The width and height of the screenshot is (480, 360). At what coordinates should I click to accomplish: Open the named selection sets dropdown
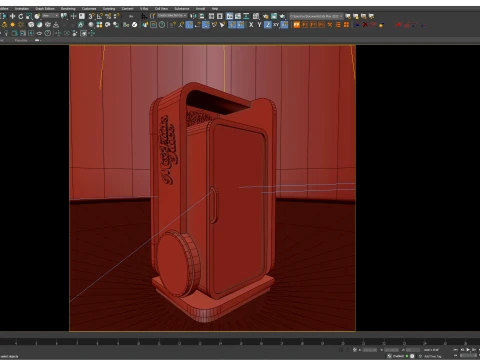[172, 16]
